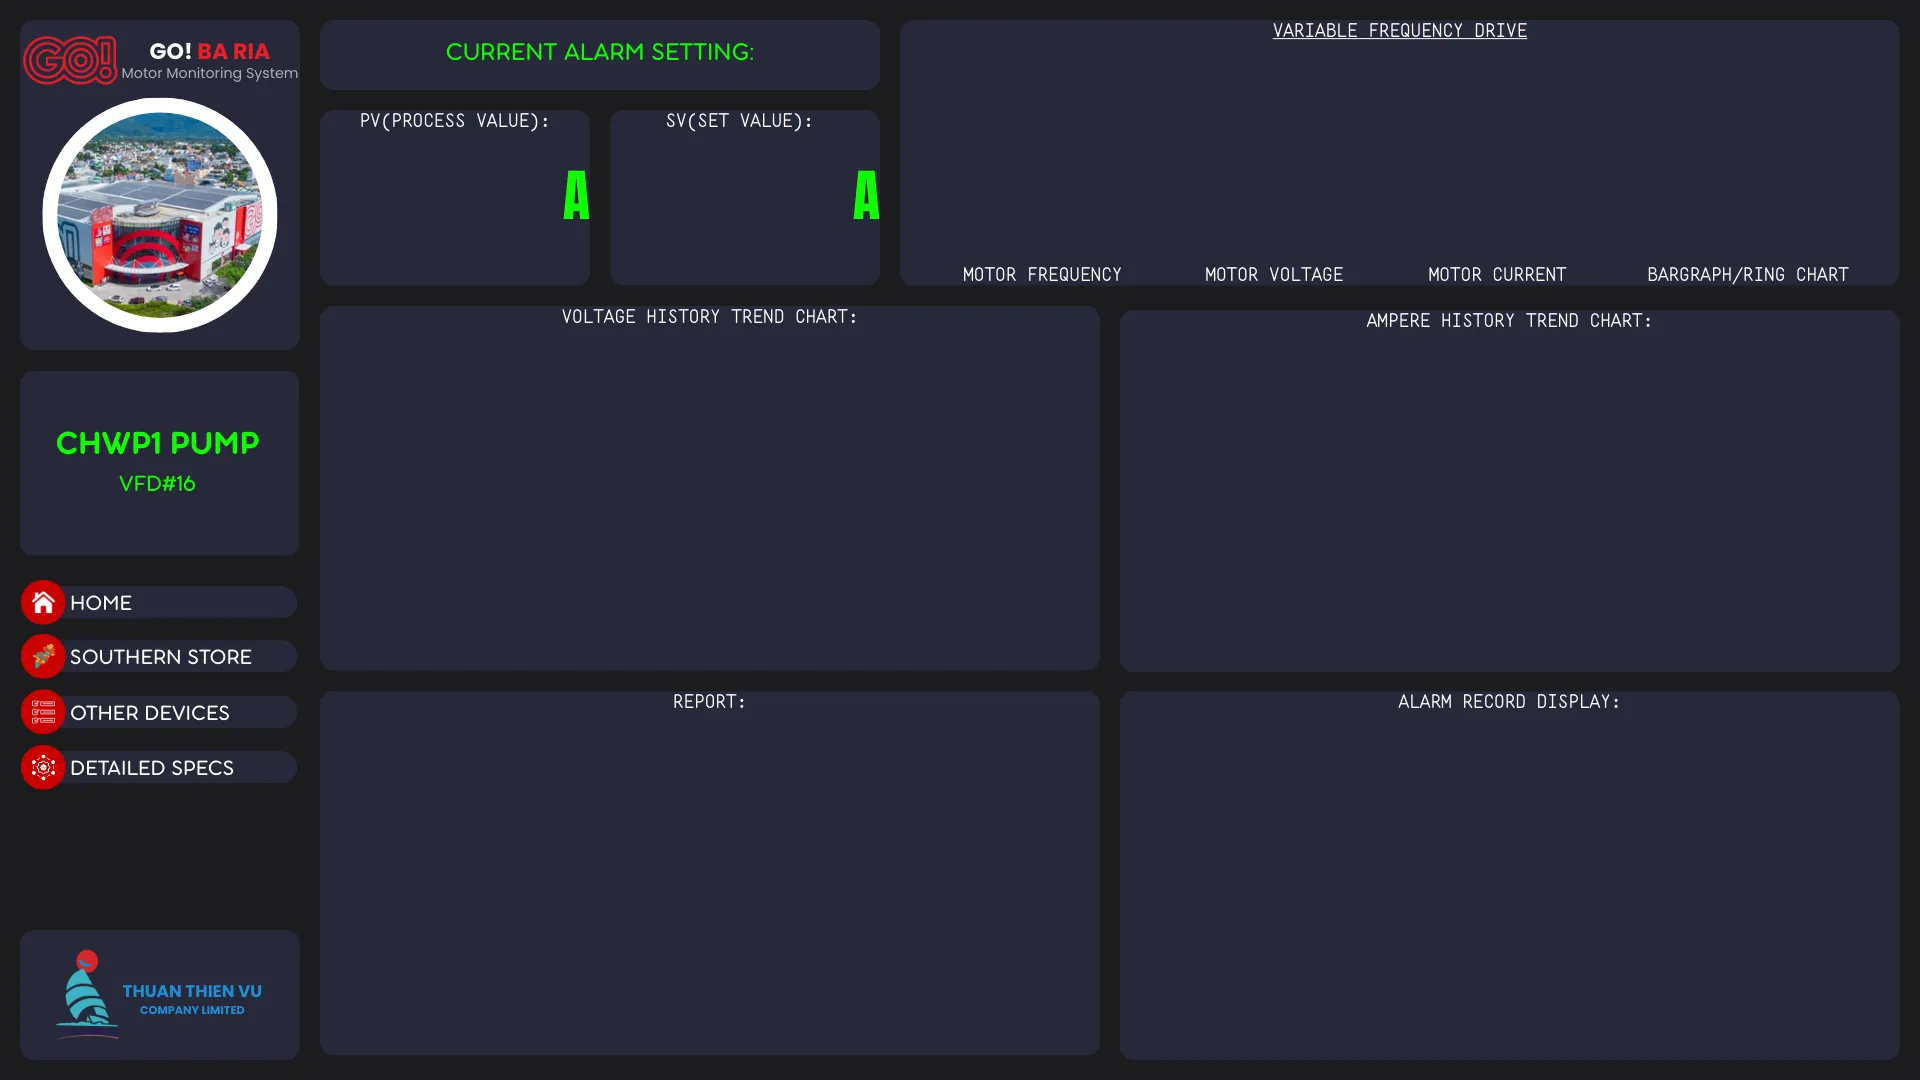Select DETAILED SPECS label
Image resolution: width=1920 pixels, height=1080 pixels.
152,768
